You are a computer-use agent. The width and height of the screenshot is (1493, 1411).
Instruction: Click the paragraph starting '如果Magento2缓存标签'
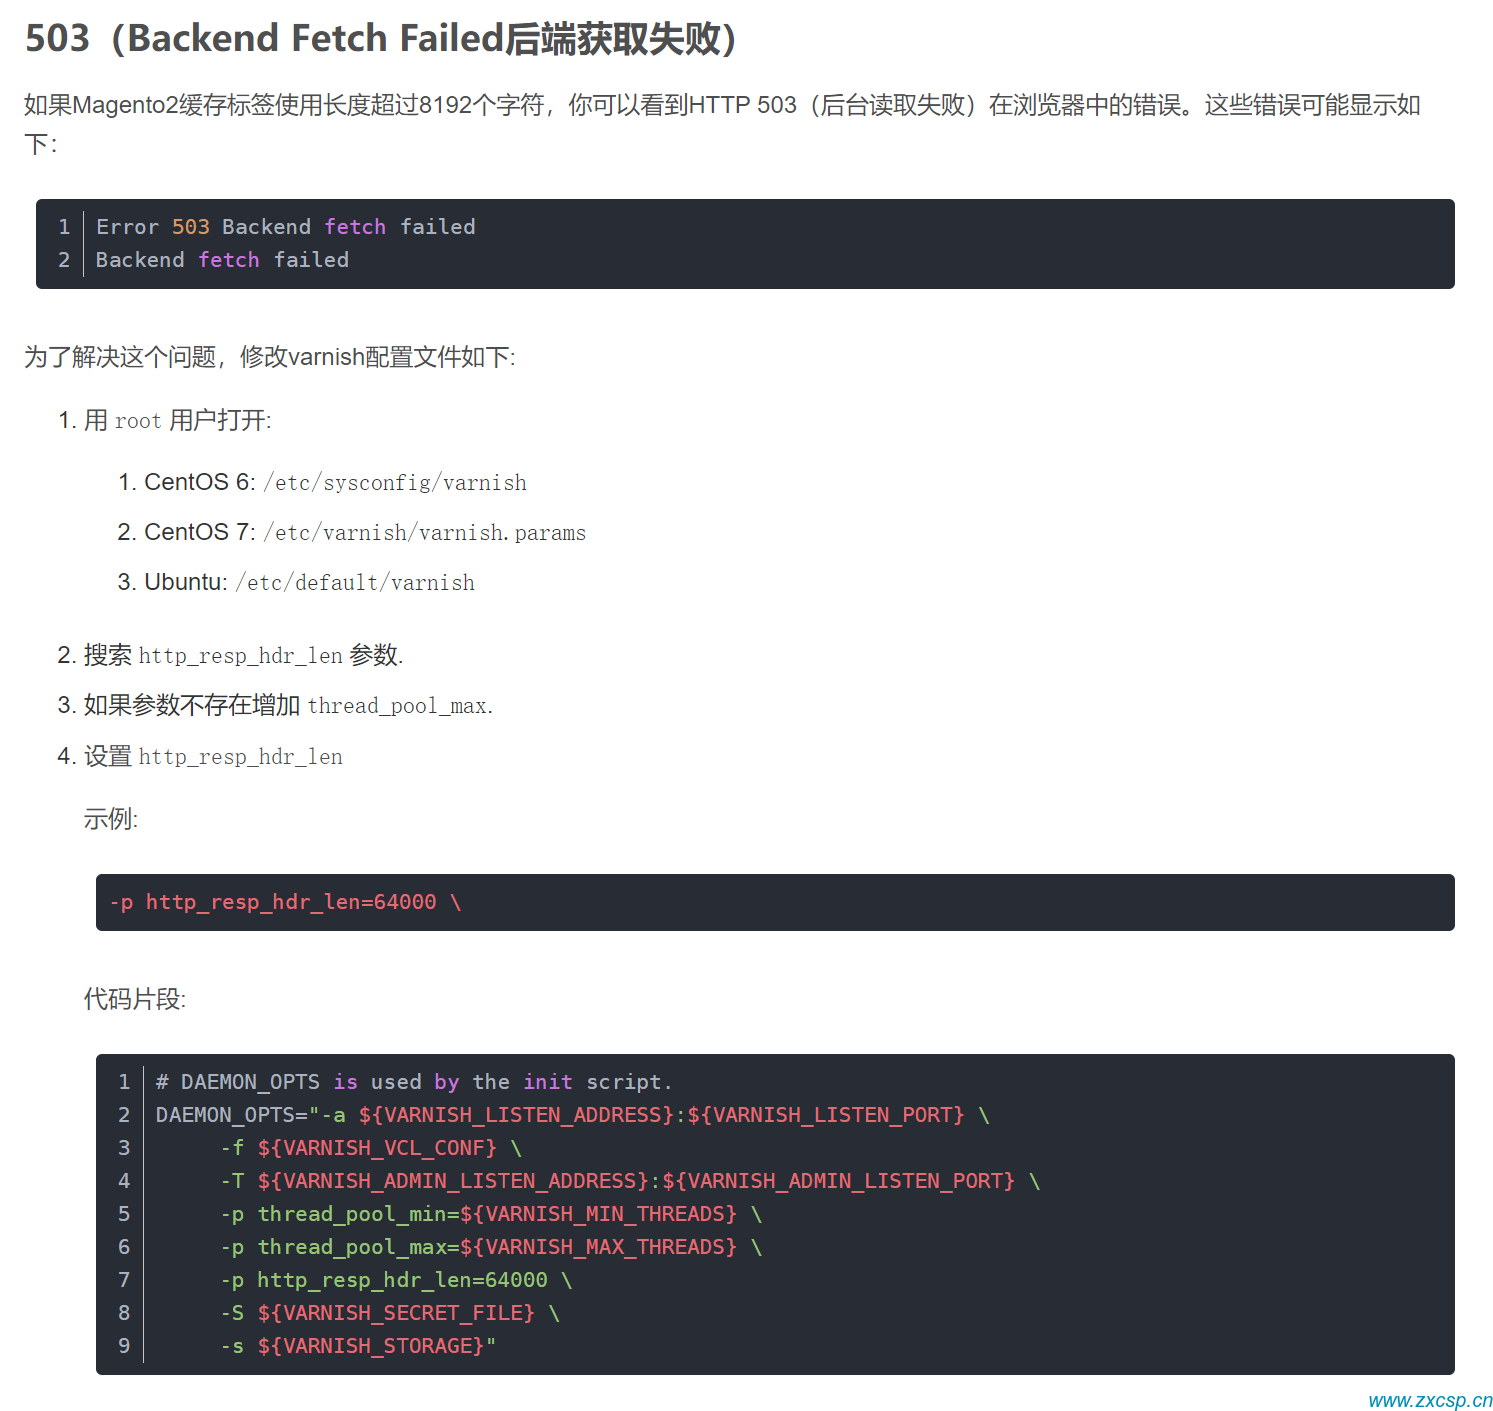point(722,124)
